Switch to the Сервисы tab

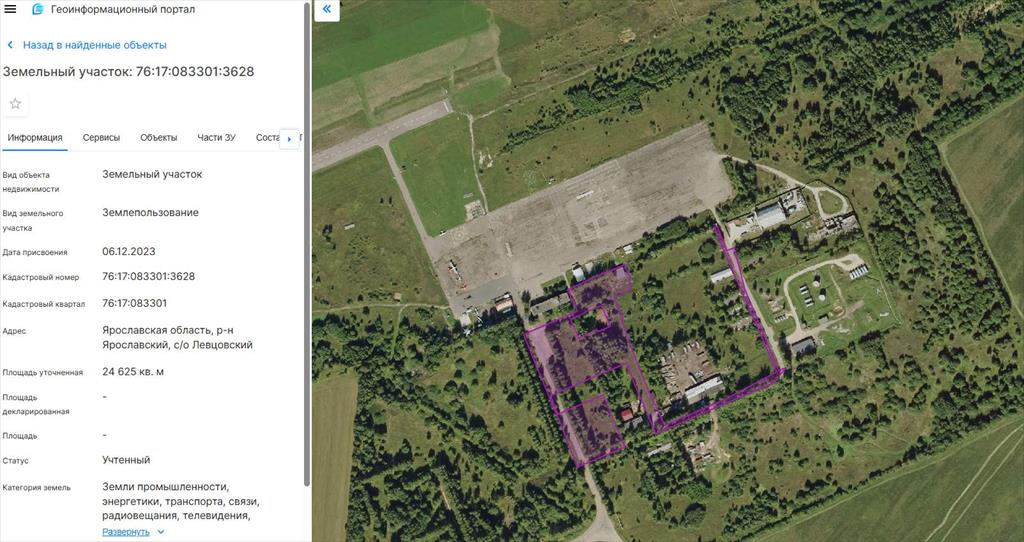point(101,138)
